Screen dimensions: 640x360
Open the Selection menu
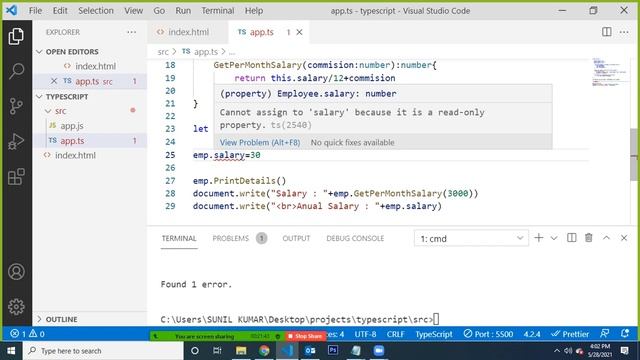96,11
